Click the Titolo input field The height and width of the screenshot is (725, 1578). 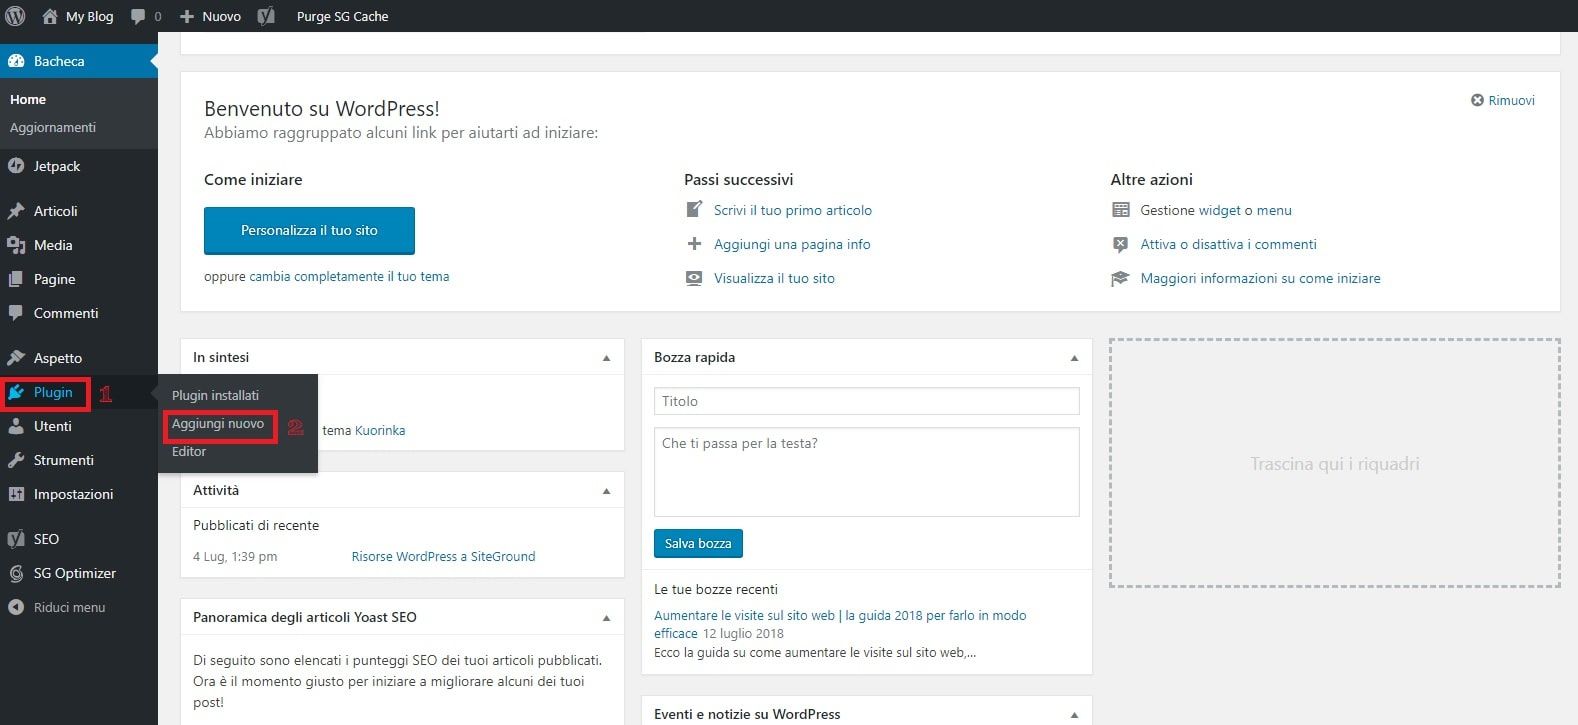866,401
